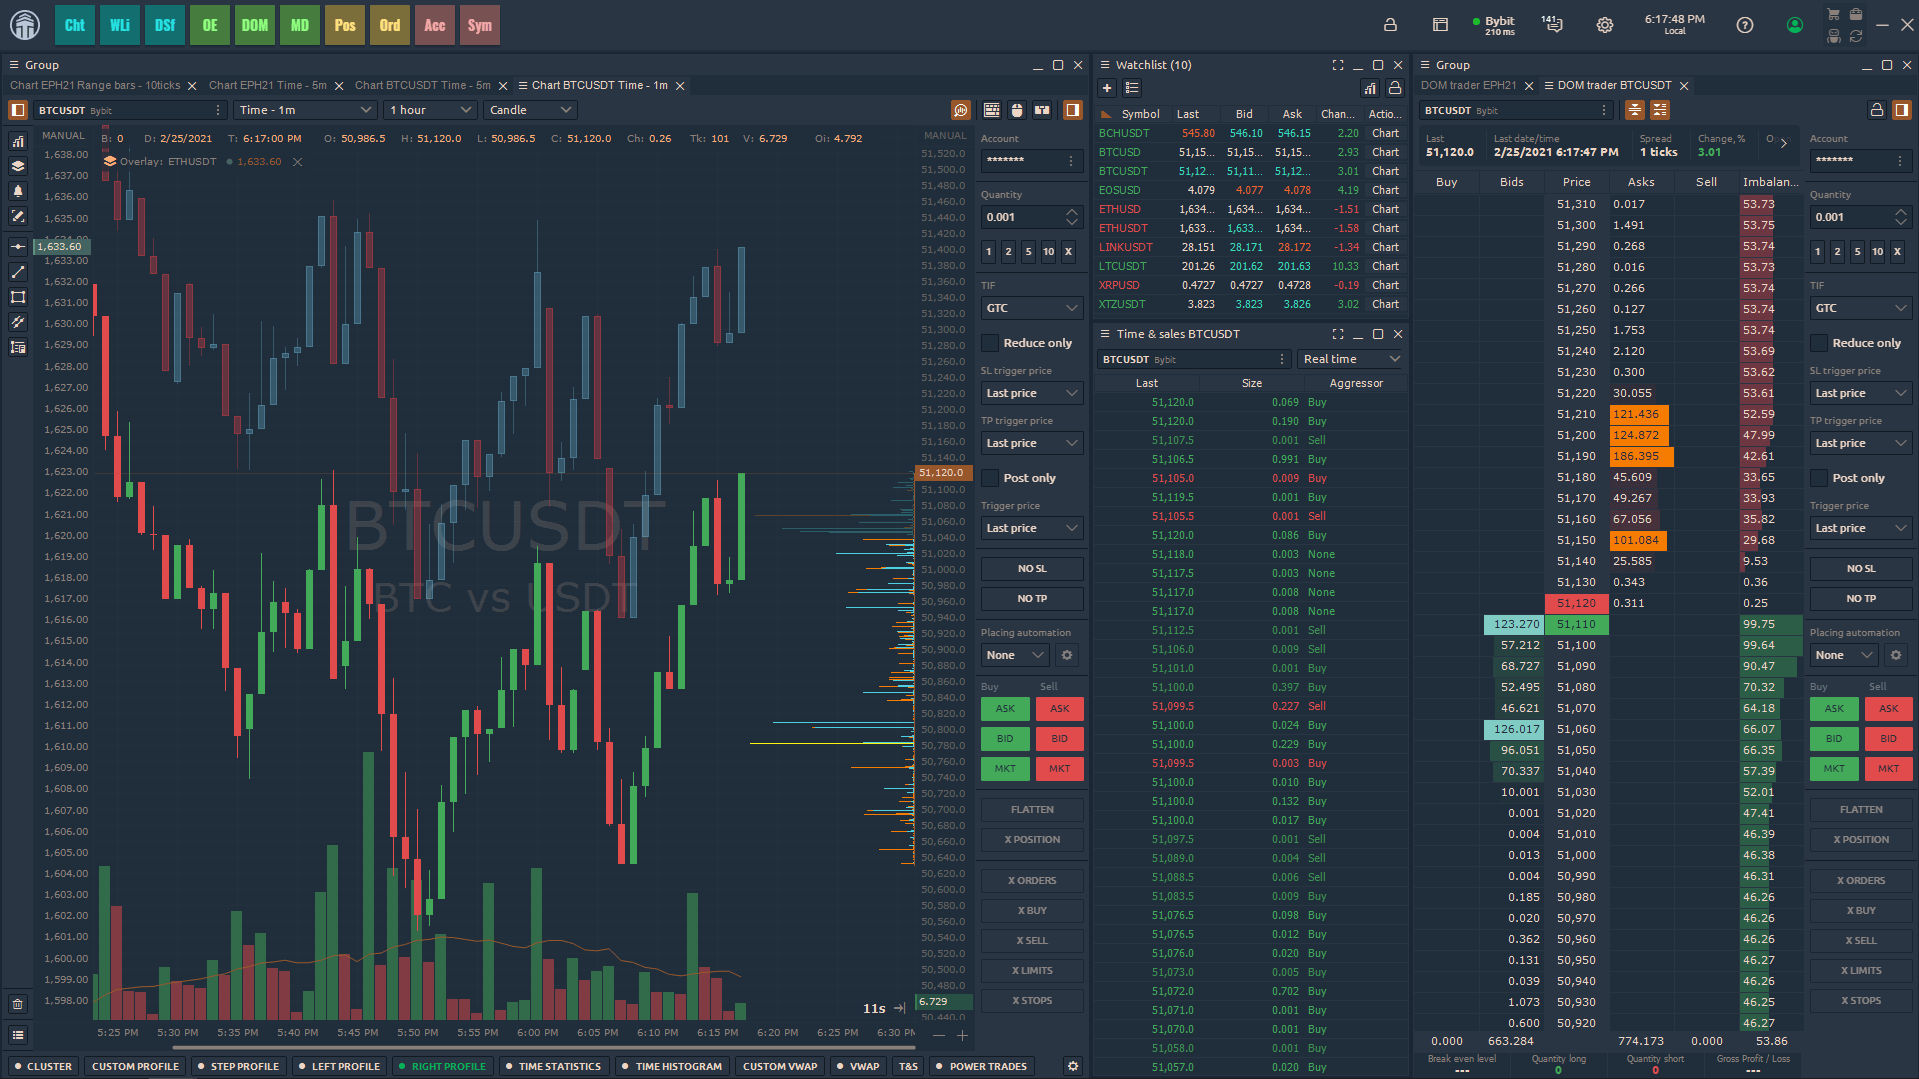Open Watchlist list settings icon

(x=1133, y=88)
